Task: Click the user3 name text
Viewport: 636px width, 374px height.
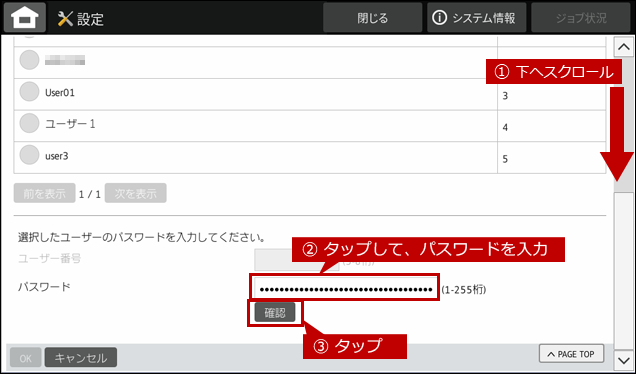Action: [x=56, y=156]
